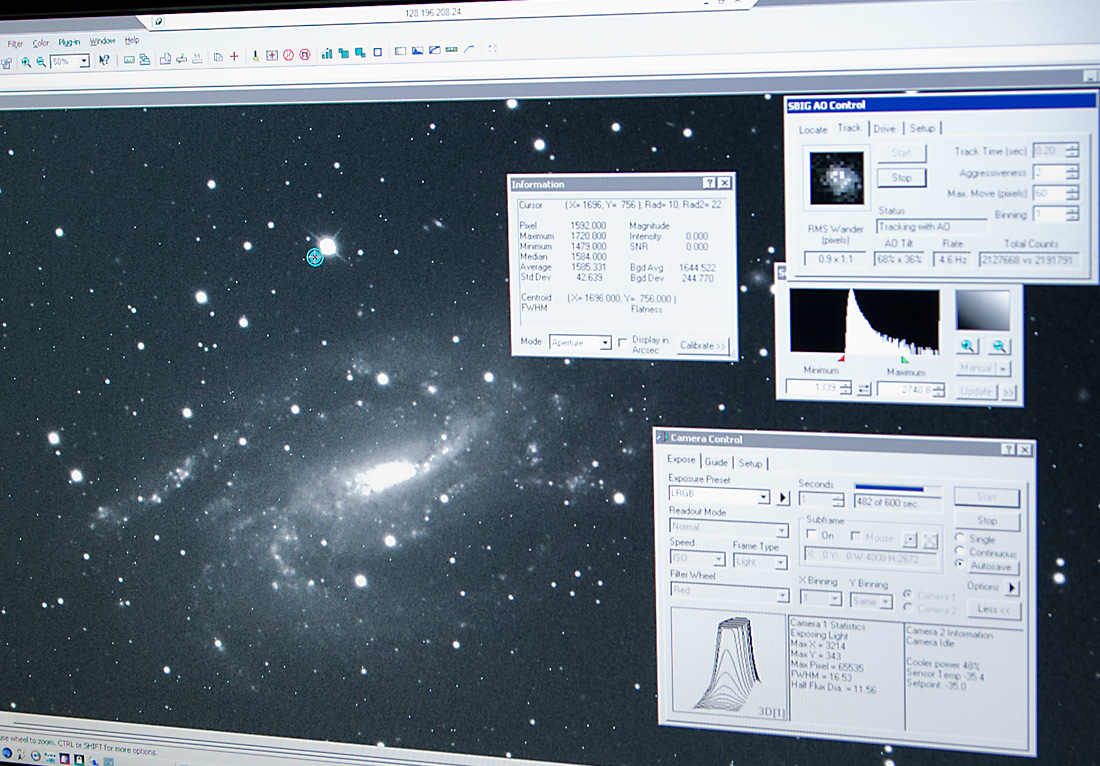This screenshot has width=1100, height=766.
Task: Switch to the Guide tab in Camera Control
Action: (x=716, y=462)
